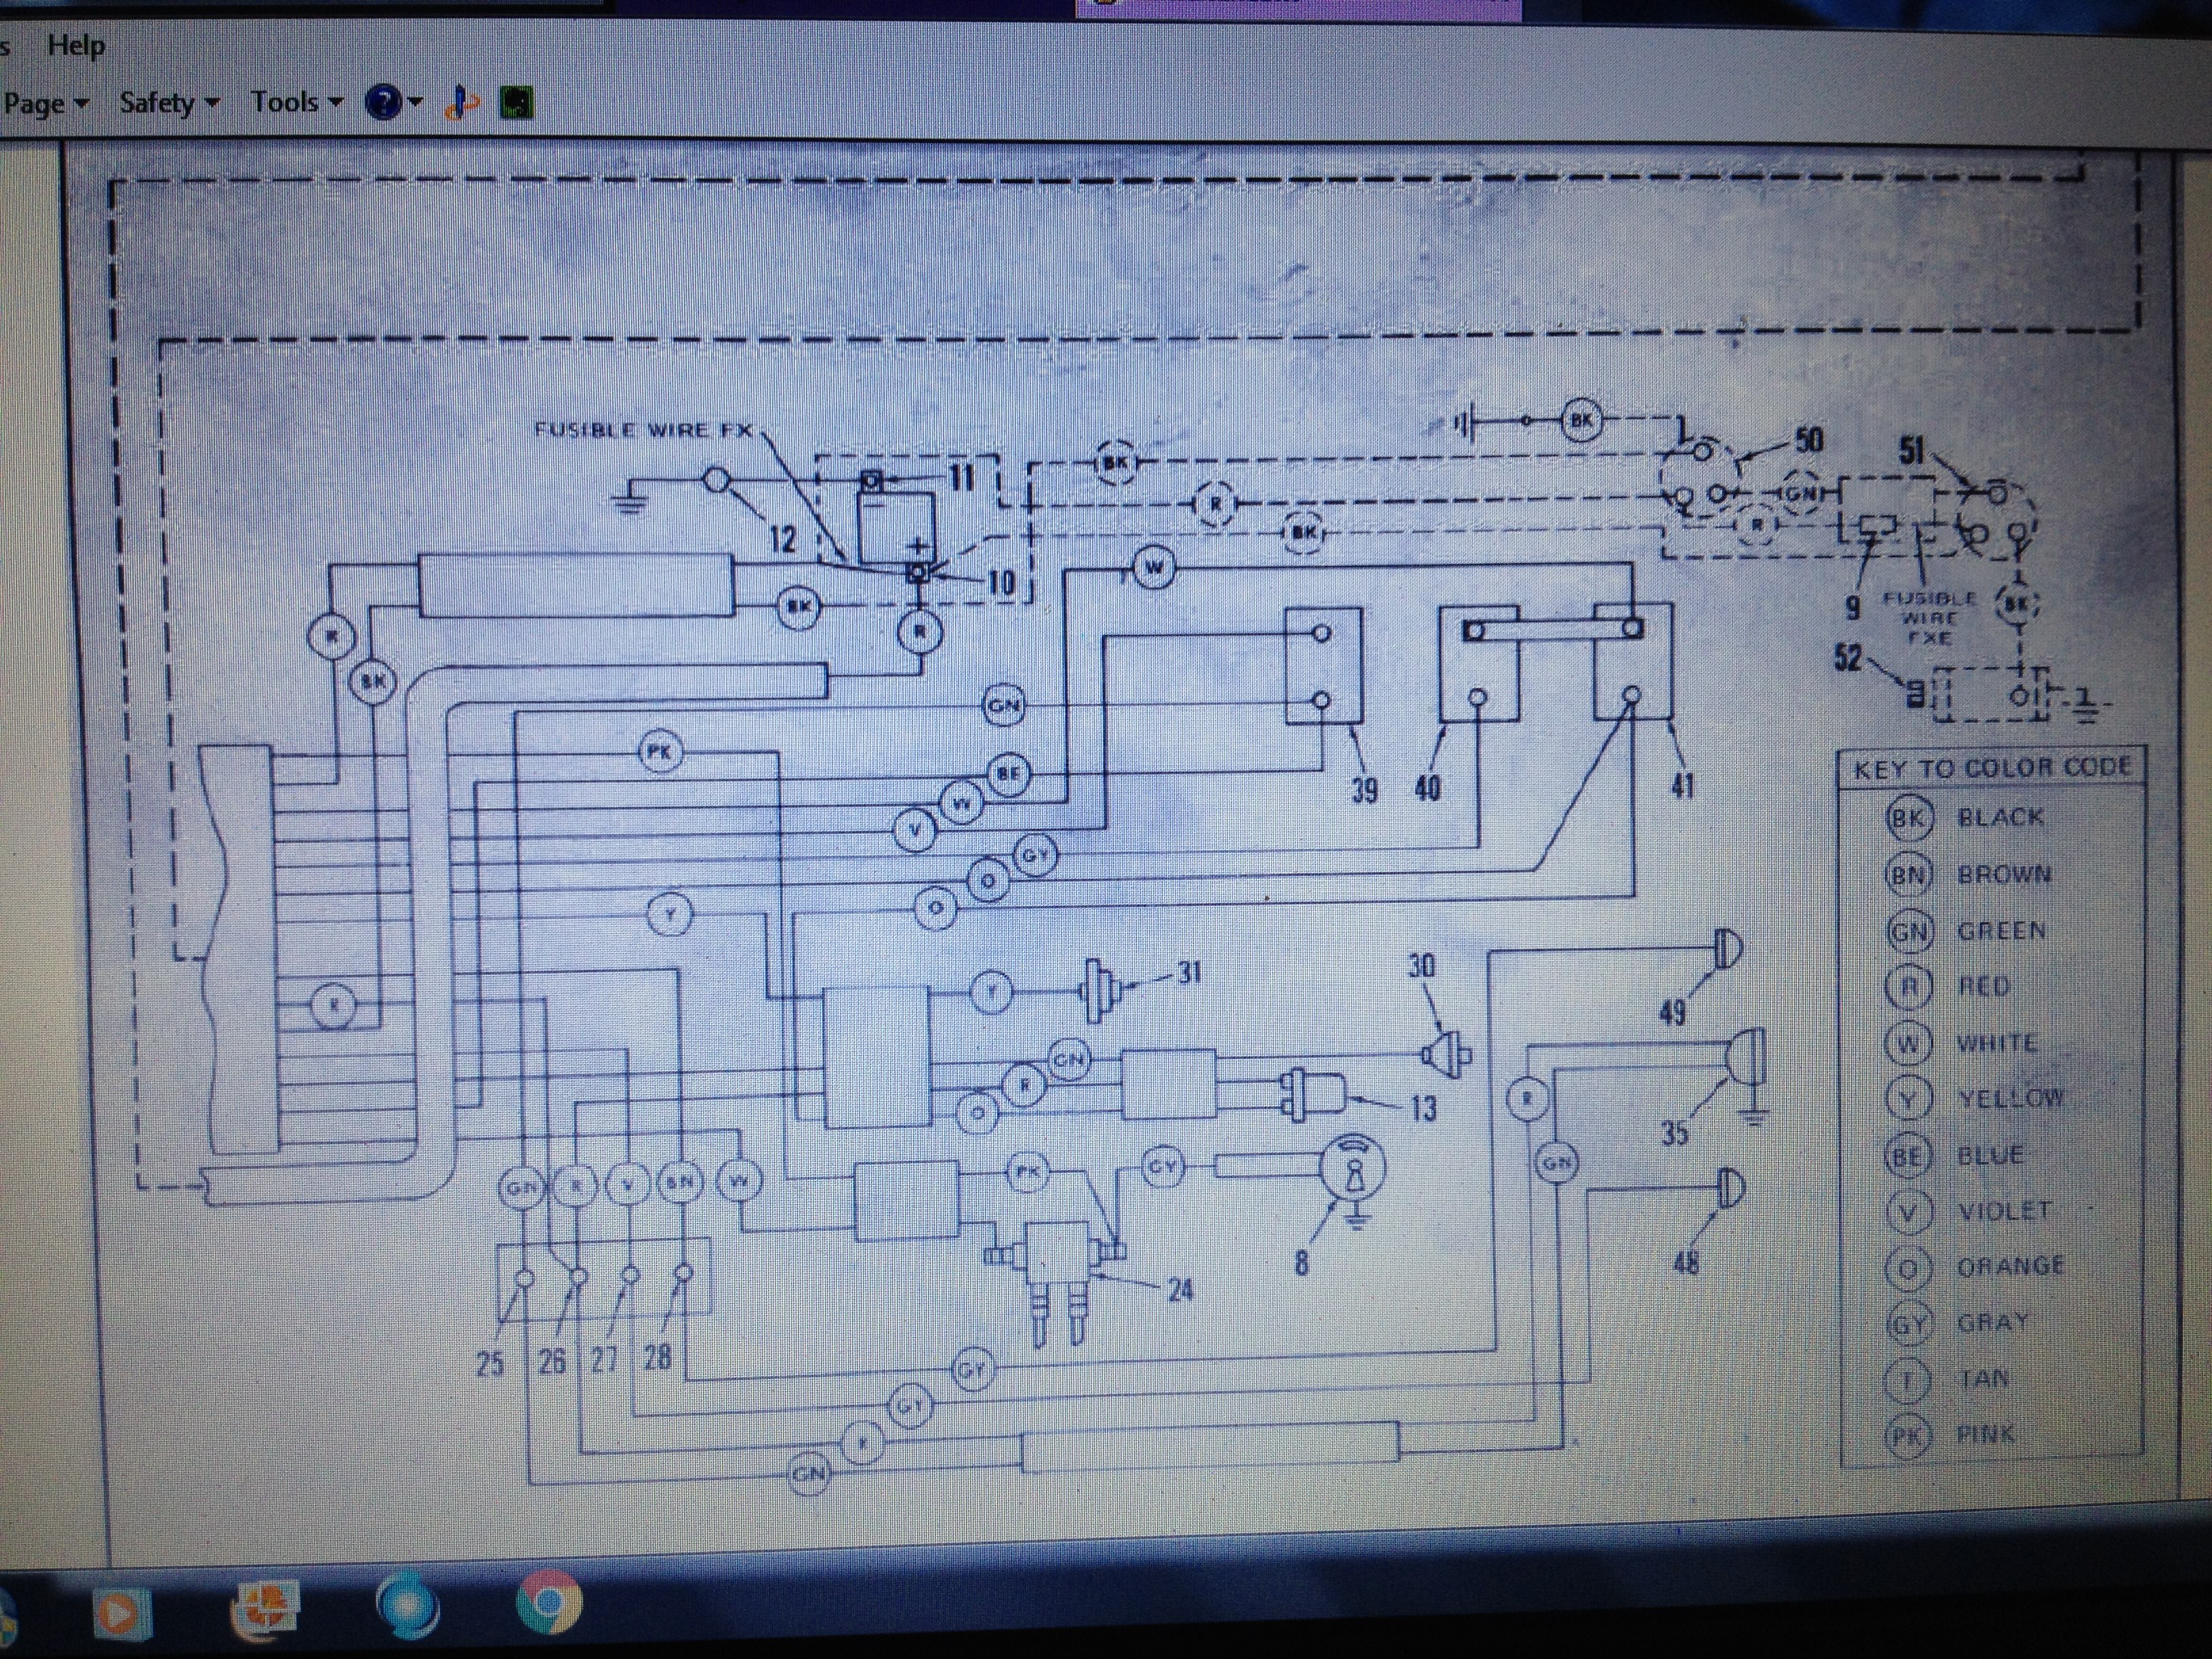Viewport: 2212px width, 1659px height.
Task: Click component number 11 near the battery
Action: tap(960, 477)
